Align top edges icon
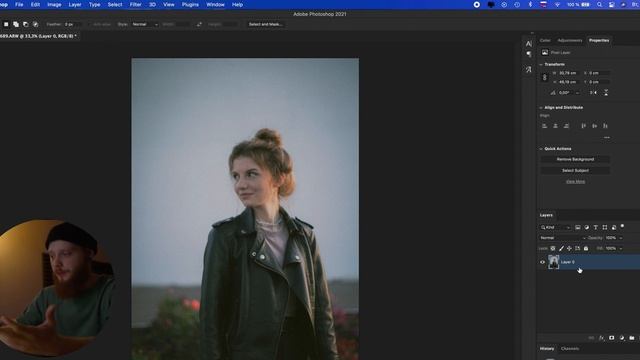 (x=584, y=126)
